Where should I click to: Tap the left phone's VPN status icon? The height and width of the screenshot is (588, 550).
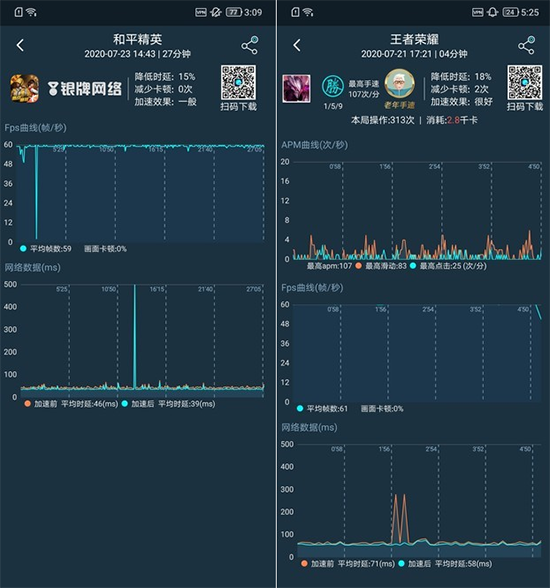pos(201,12)
